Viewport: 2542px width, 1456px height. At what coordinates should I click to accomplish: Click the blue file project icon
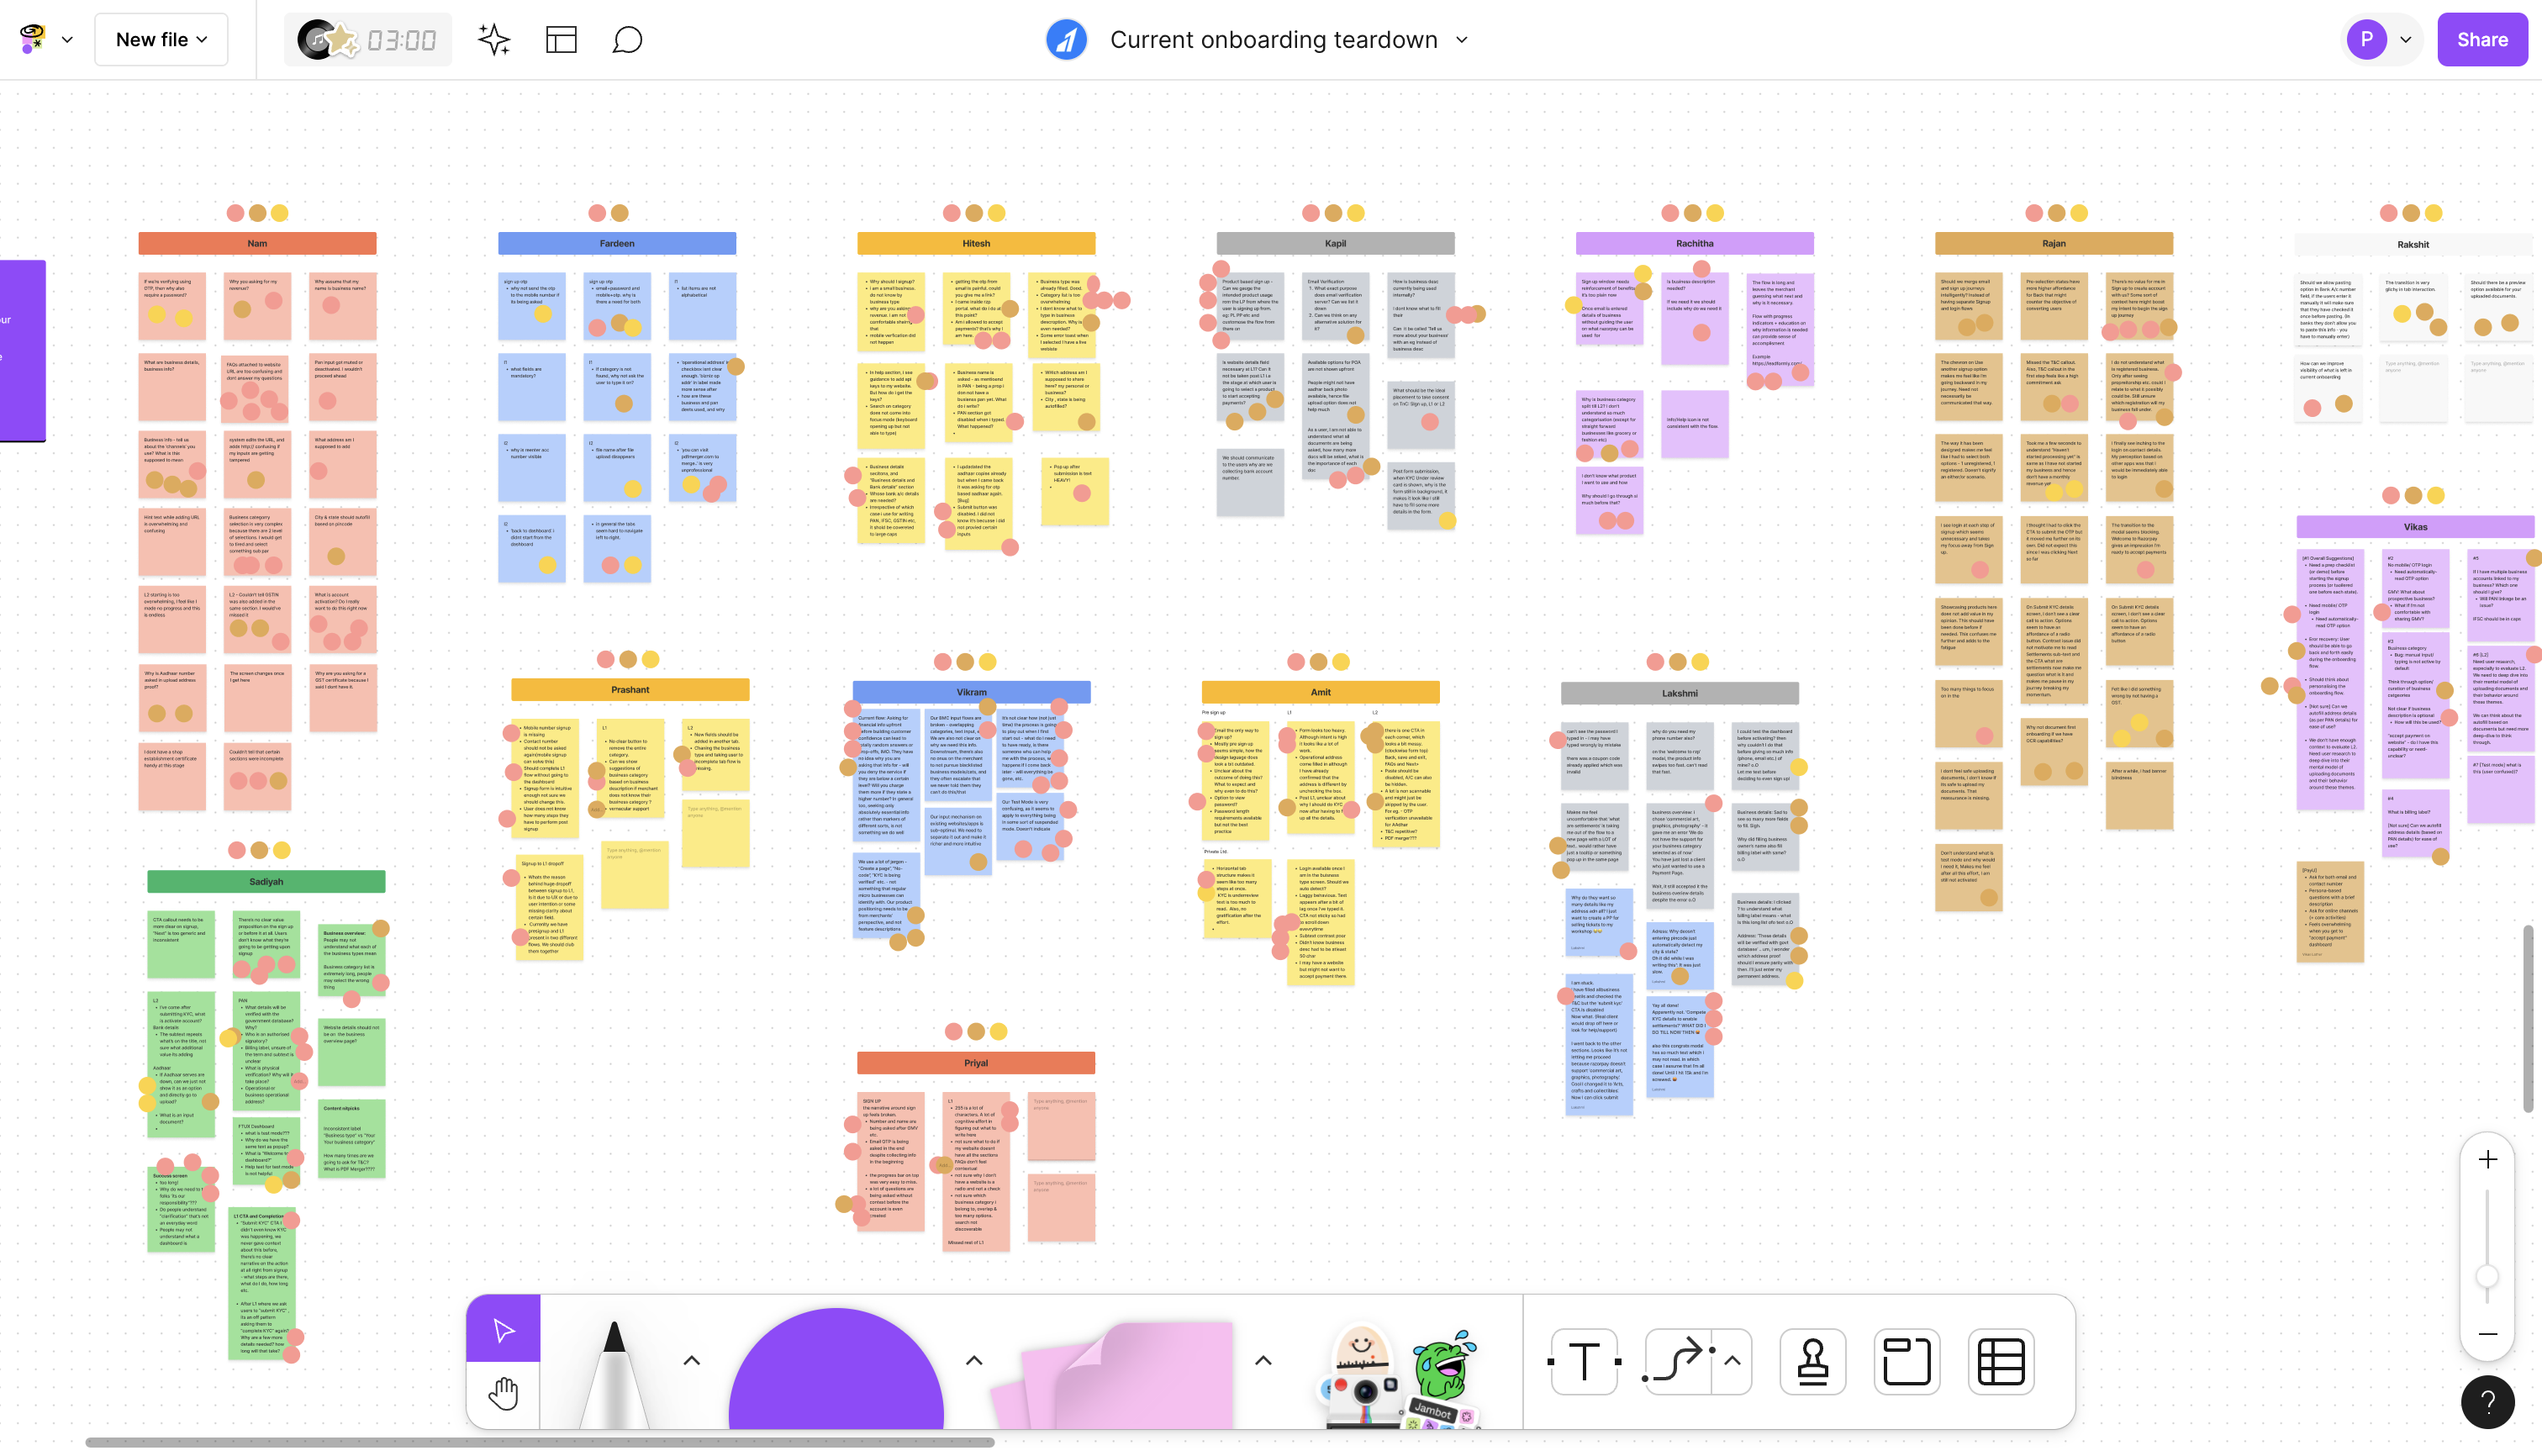point(1066,40)
